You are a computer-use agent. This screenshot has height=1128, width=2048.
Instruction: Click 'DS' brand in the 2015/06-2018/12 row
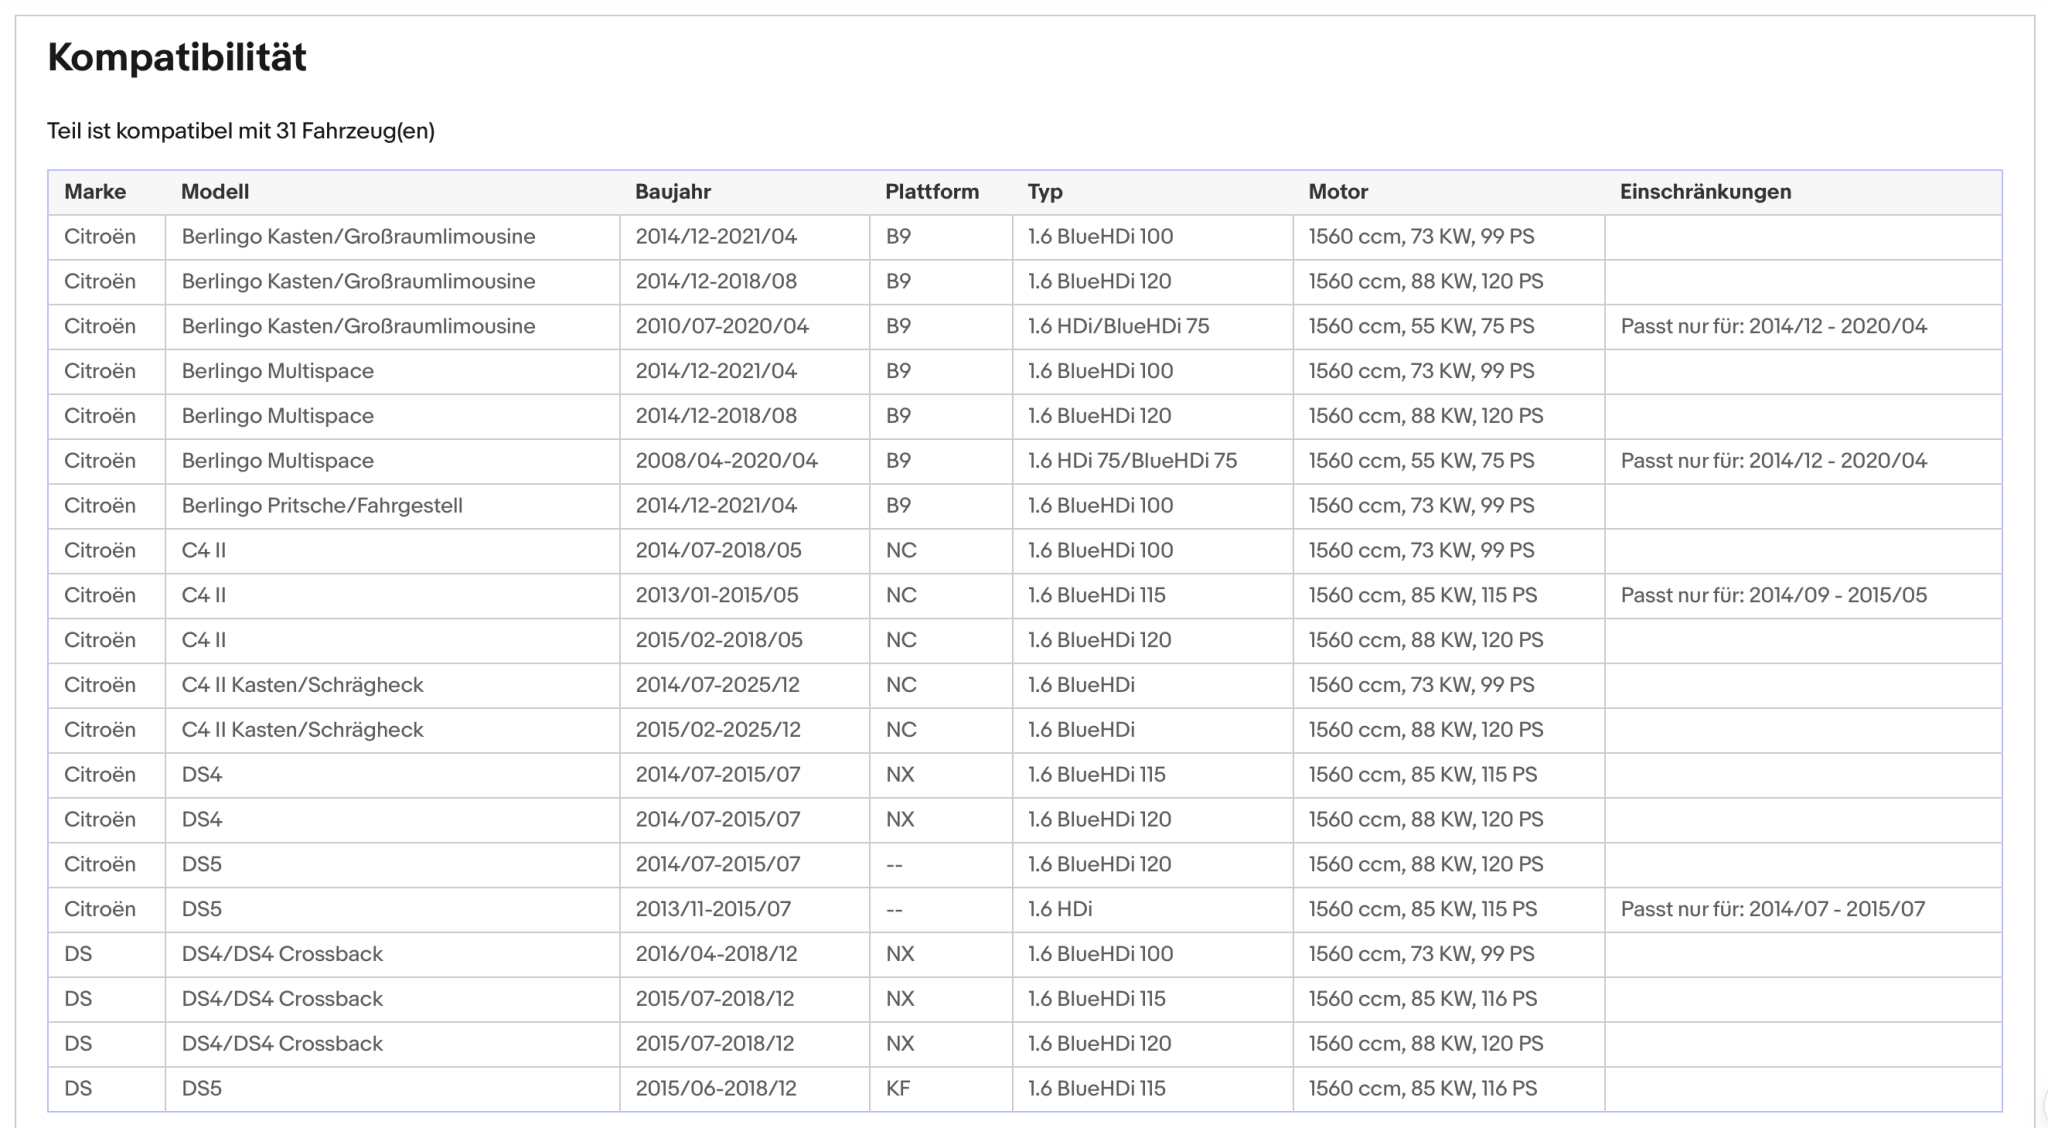(78, 1089)
